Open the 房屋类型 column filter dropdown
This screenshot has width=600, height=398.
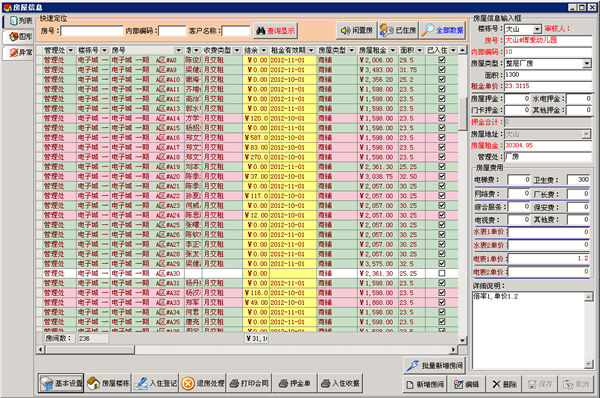[x=352, y=51]
